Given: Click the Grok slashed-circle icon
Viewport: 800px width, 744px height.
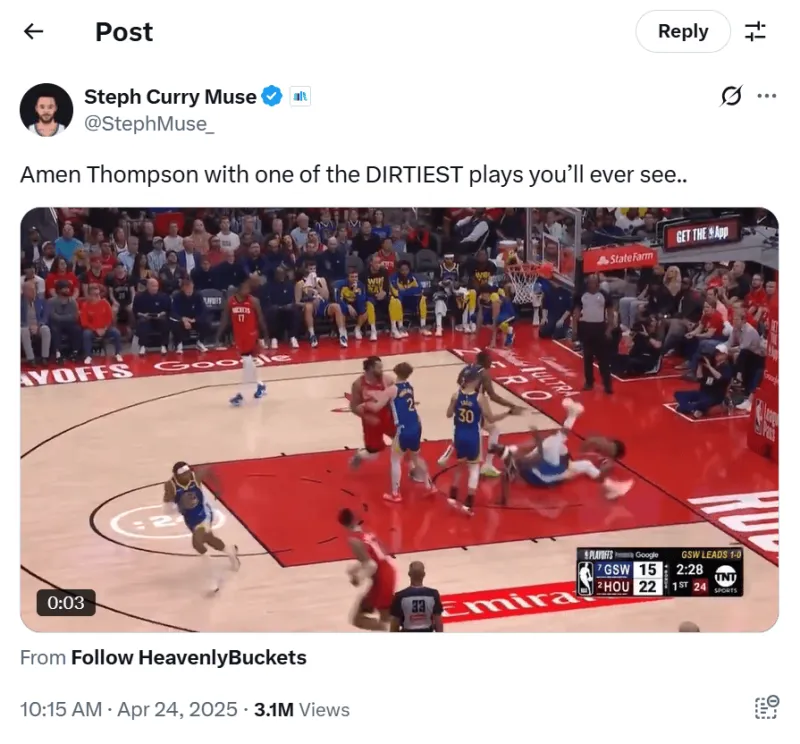Looking at the screenshot, I should click(731, 96).
